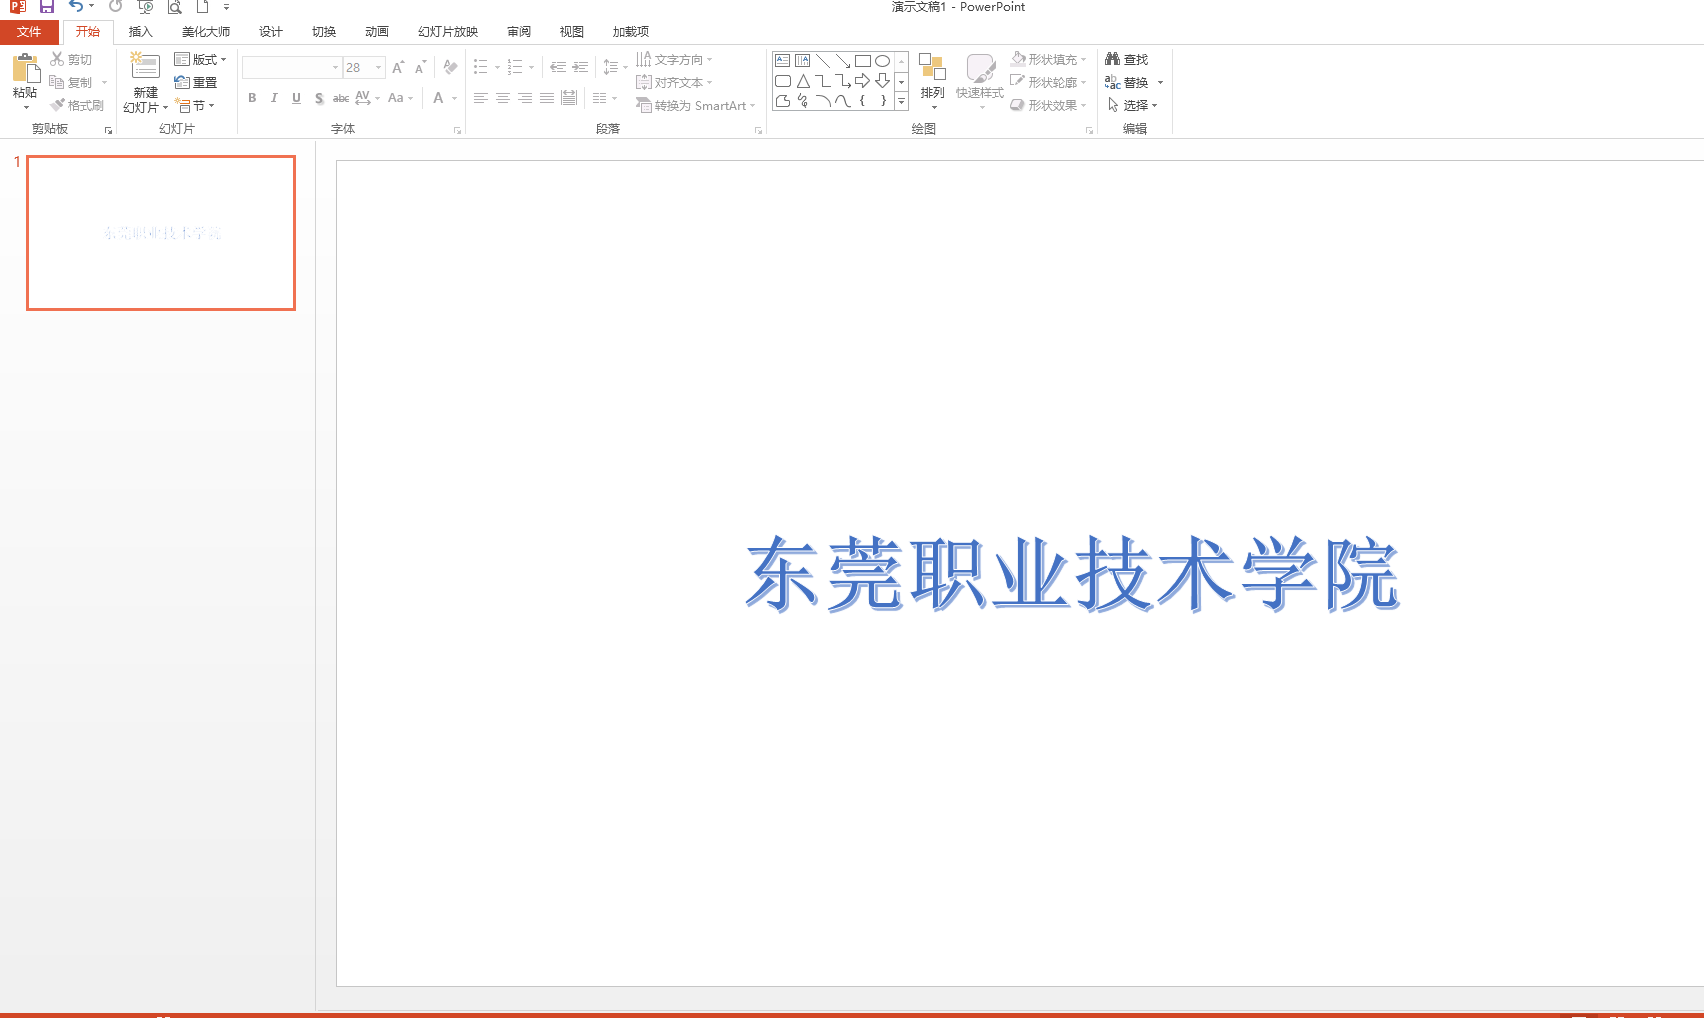
Task: Expand the 选择 select dropdown
Action: (x=1132, y=105)
